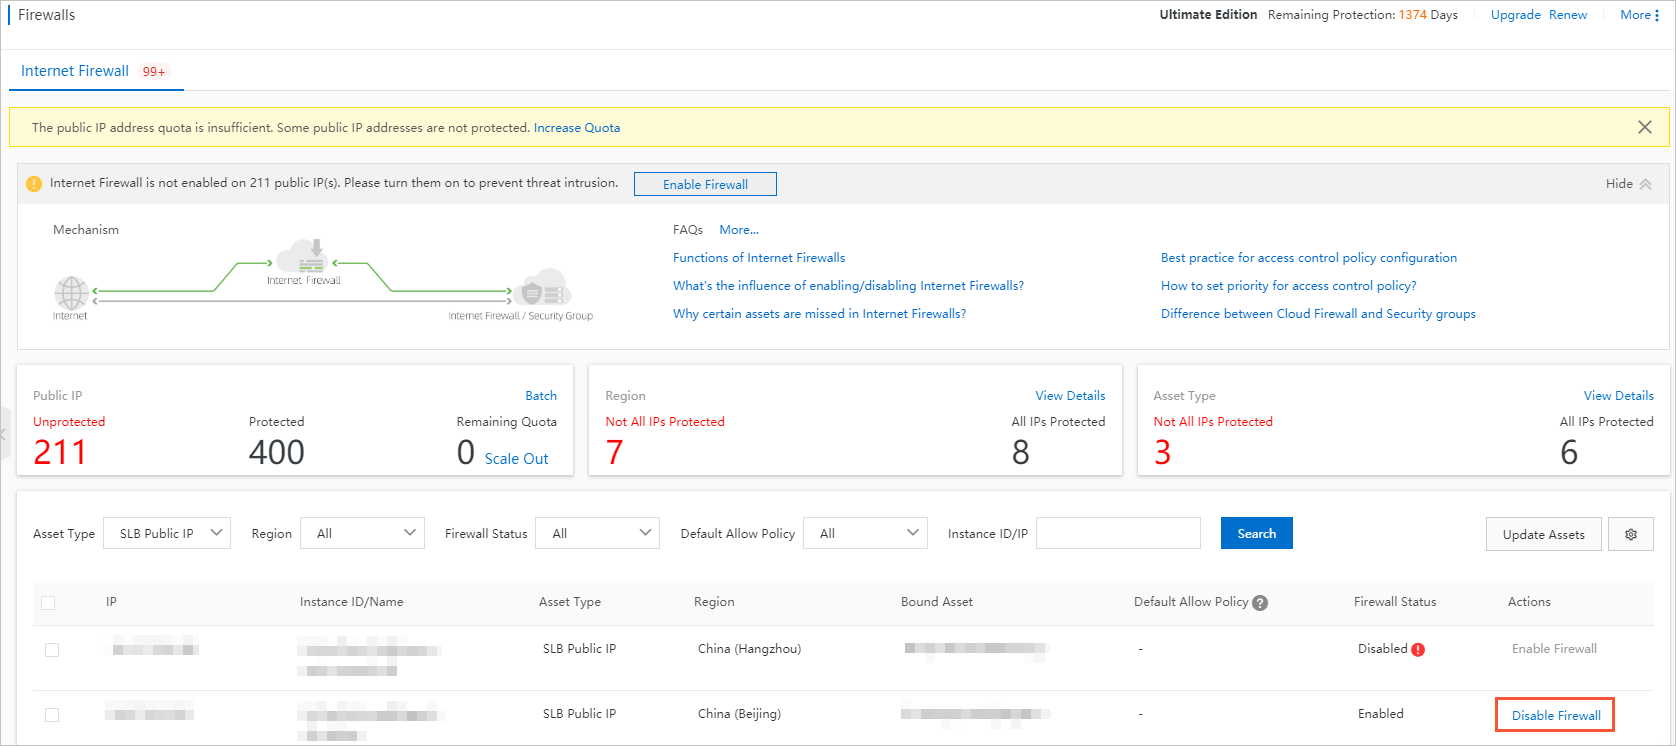Click View Details in the Region card
The width and height of the screenshot is (1676, 746).
pos(1070,396)
